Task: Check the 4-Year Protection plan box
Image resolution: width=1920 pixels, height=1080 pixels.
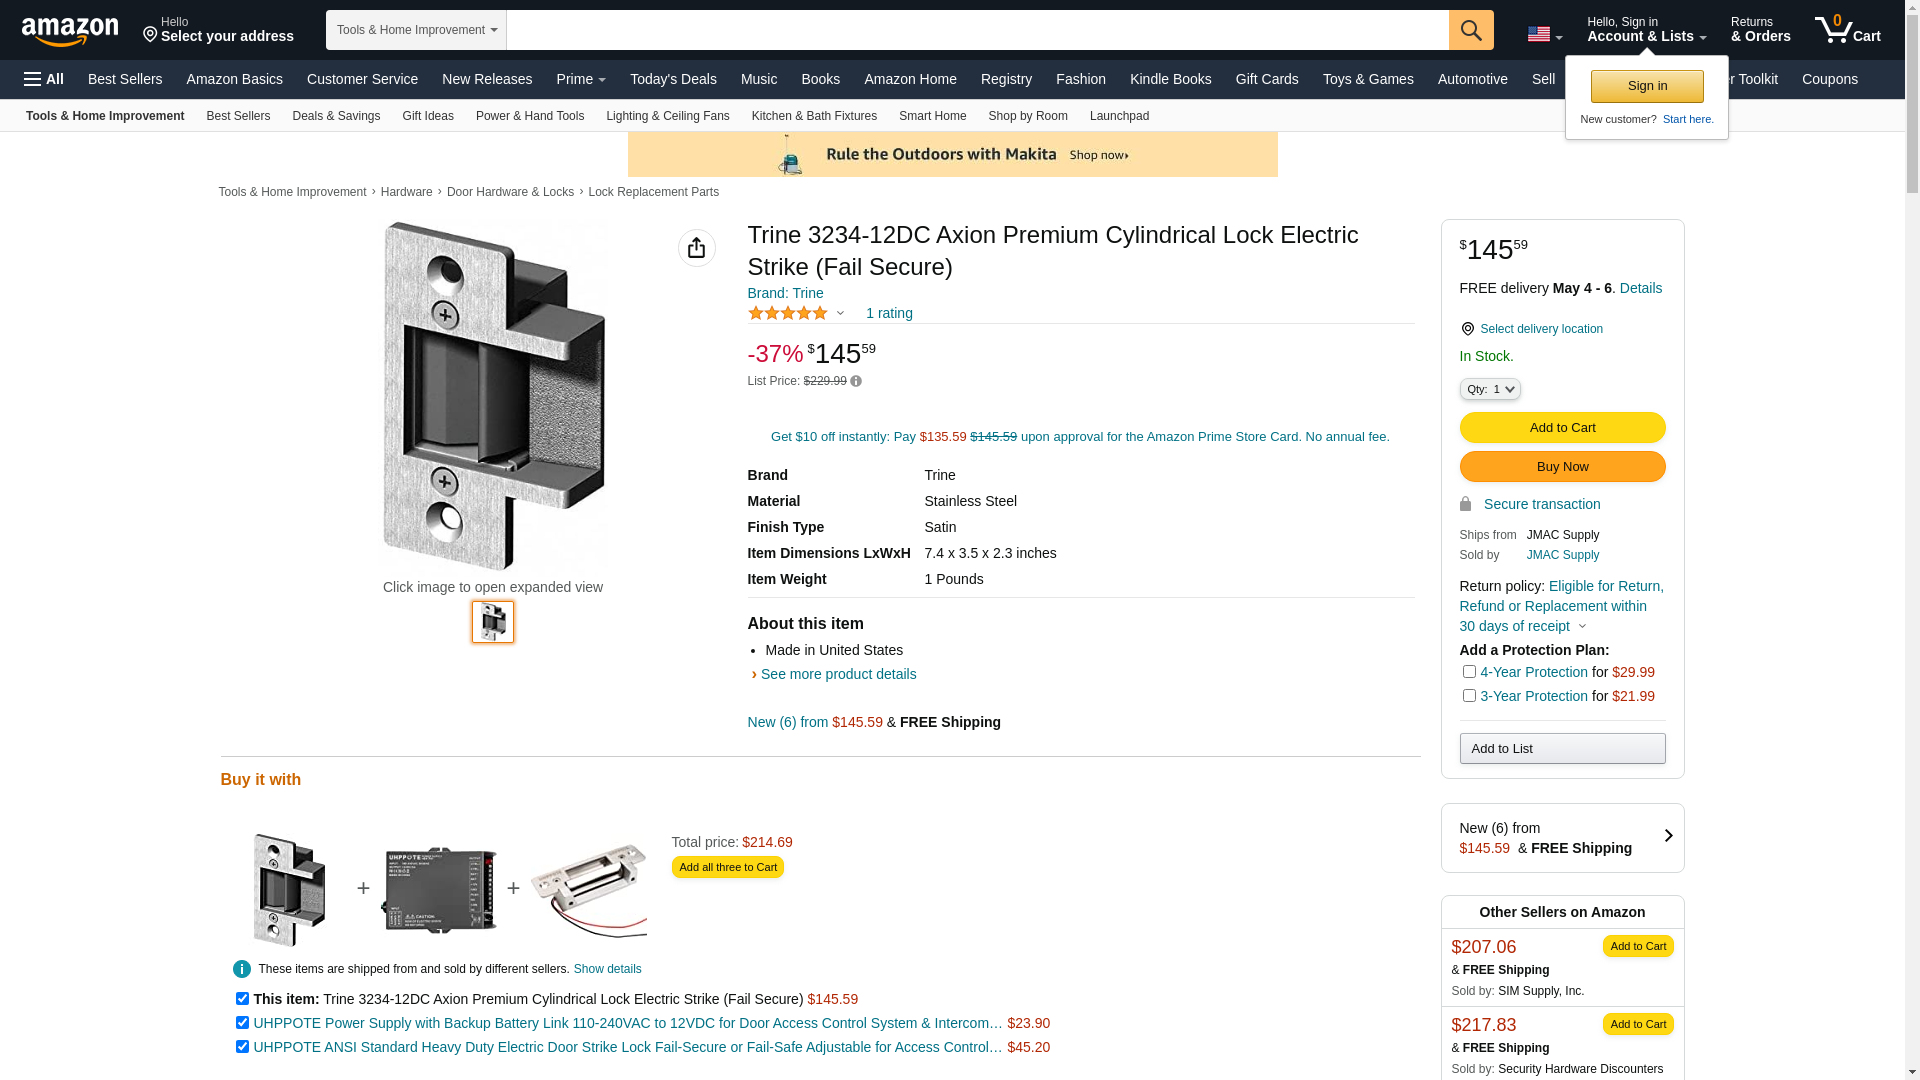Action: pos(1469,672)
